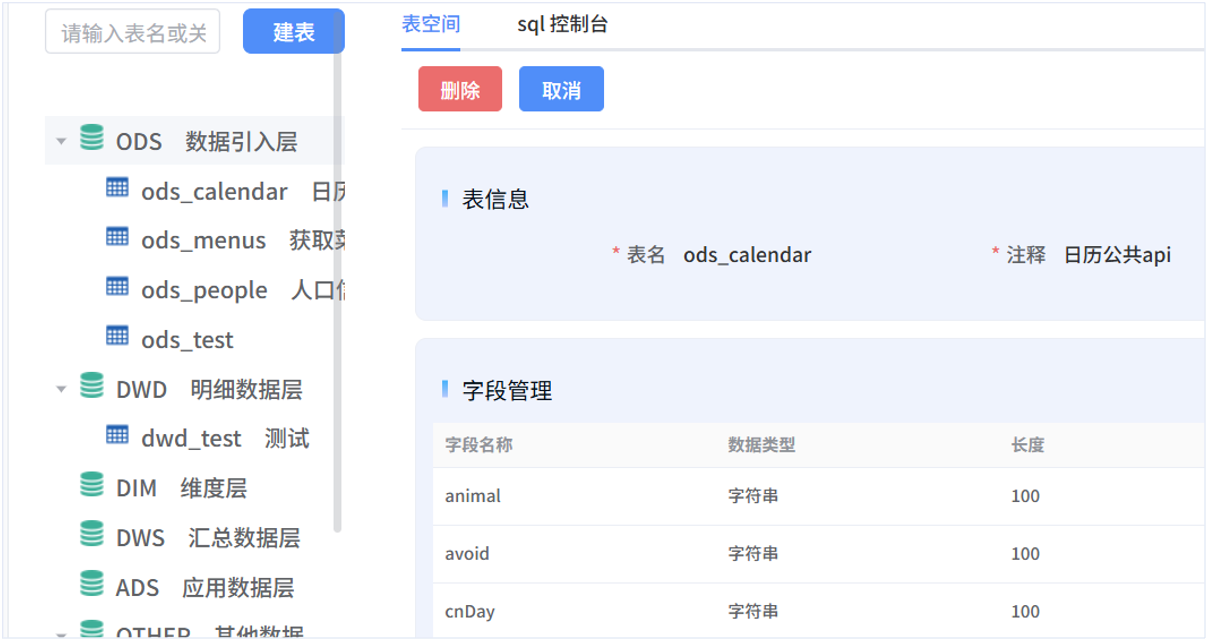
Task: Select the ods_calendar table icon
Action: coord(117,189)
